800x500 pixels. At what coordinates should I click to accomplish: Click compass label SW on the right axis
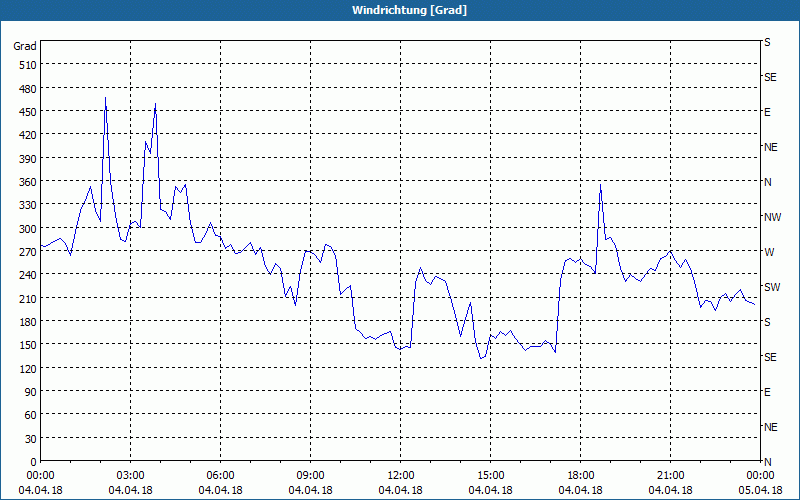772,287
